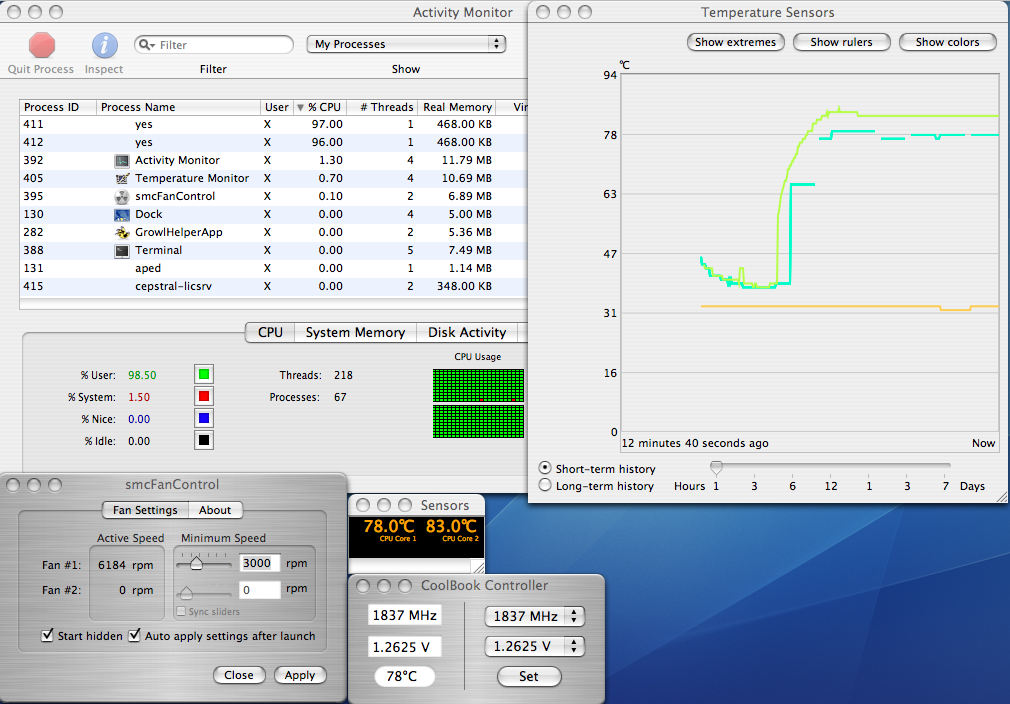1010x704 pixels.
Task: Click the Inspect info icon
Action: point(104,45)
